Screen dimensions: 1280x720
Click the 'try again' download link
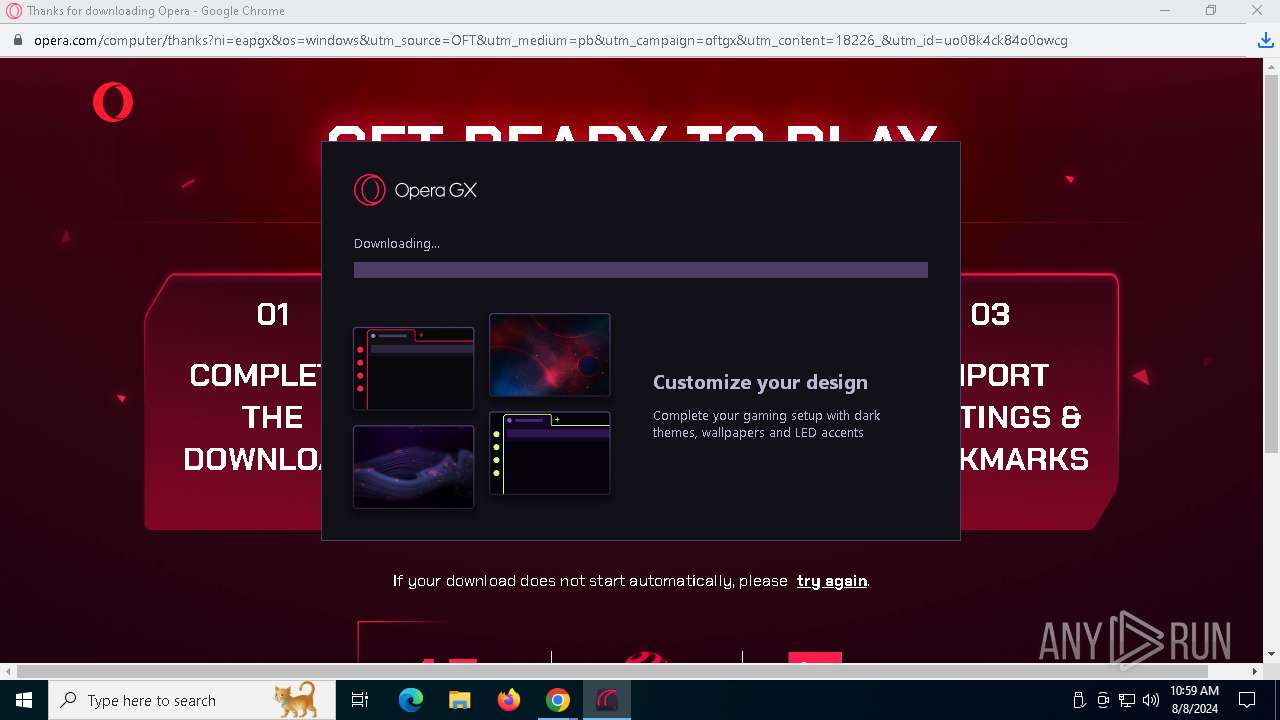[x=832, y=581]
